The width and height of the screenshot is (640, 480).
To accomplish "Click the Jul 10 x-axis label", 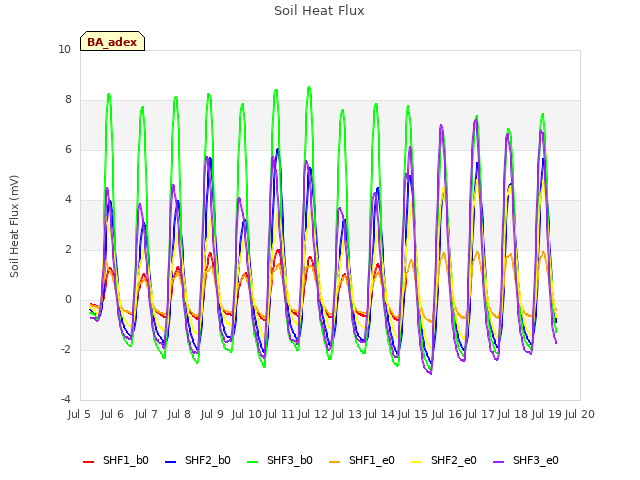I will pyautogui.click(x=247, y=414).
